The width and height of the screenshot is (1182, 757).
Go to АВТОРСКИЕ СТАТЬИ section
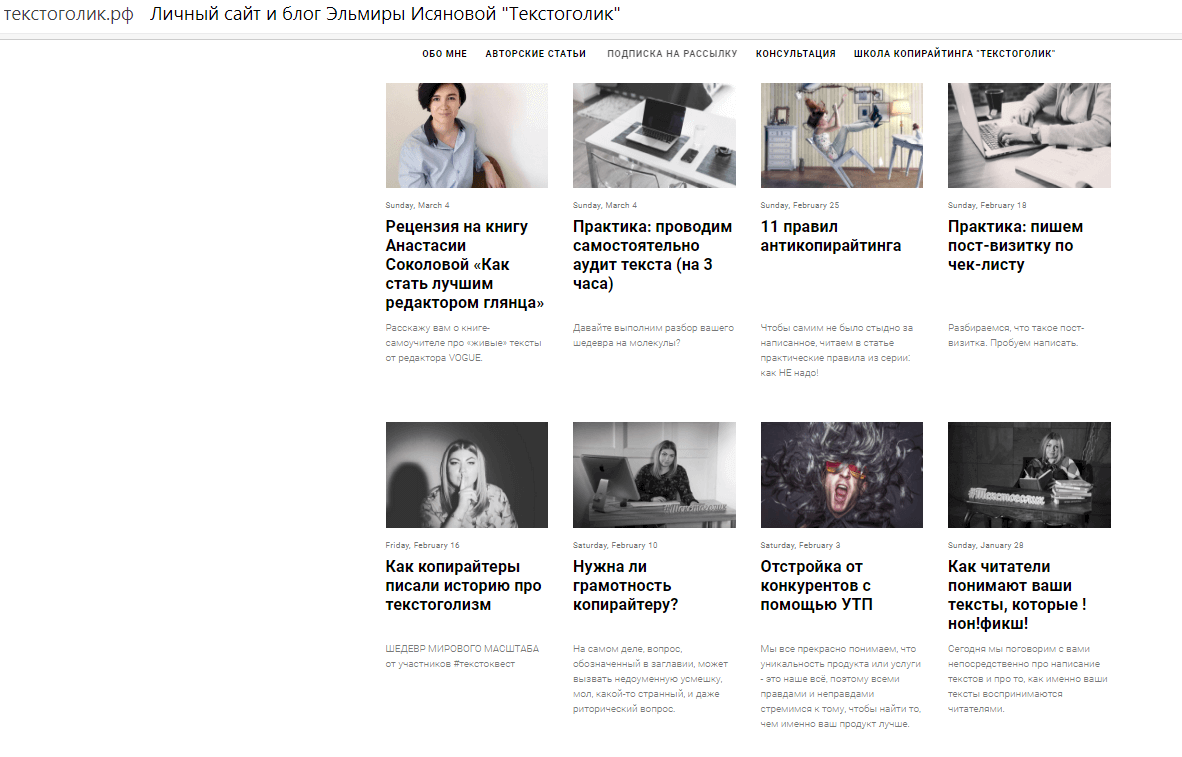pyautogui.click(x=535, y=54)
